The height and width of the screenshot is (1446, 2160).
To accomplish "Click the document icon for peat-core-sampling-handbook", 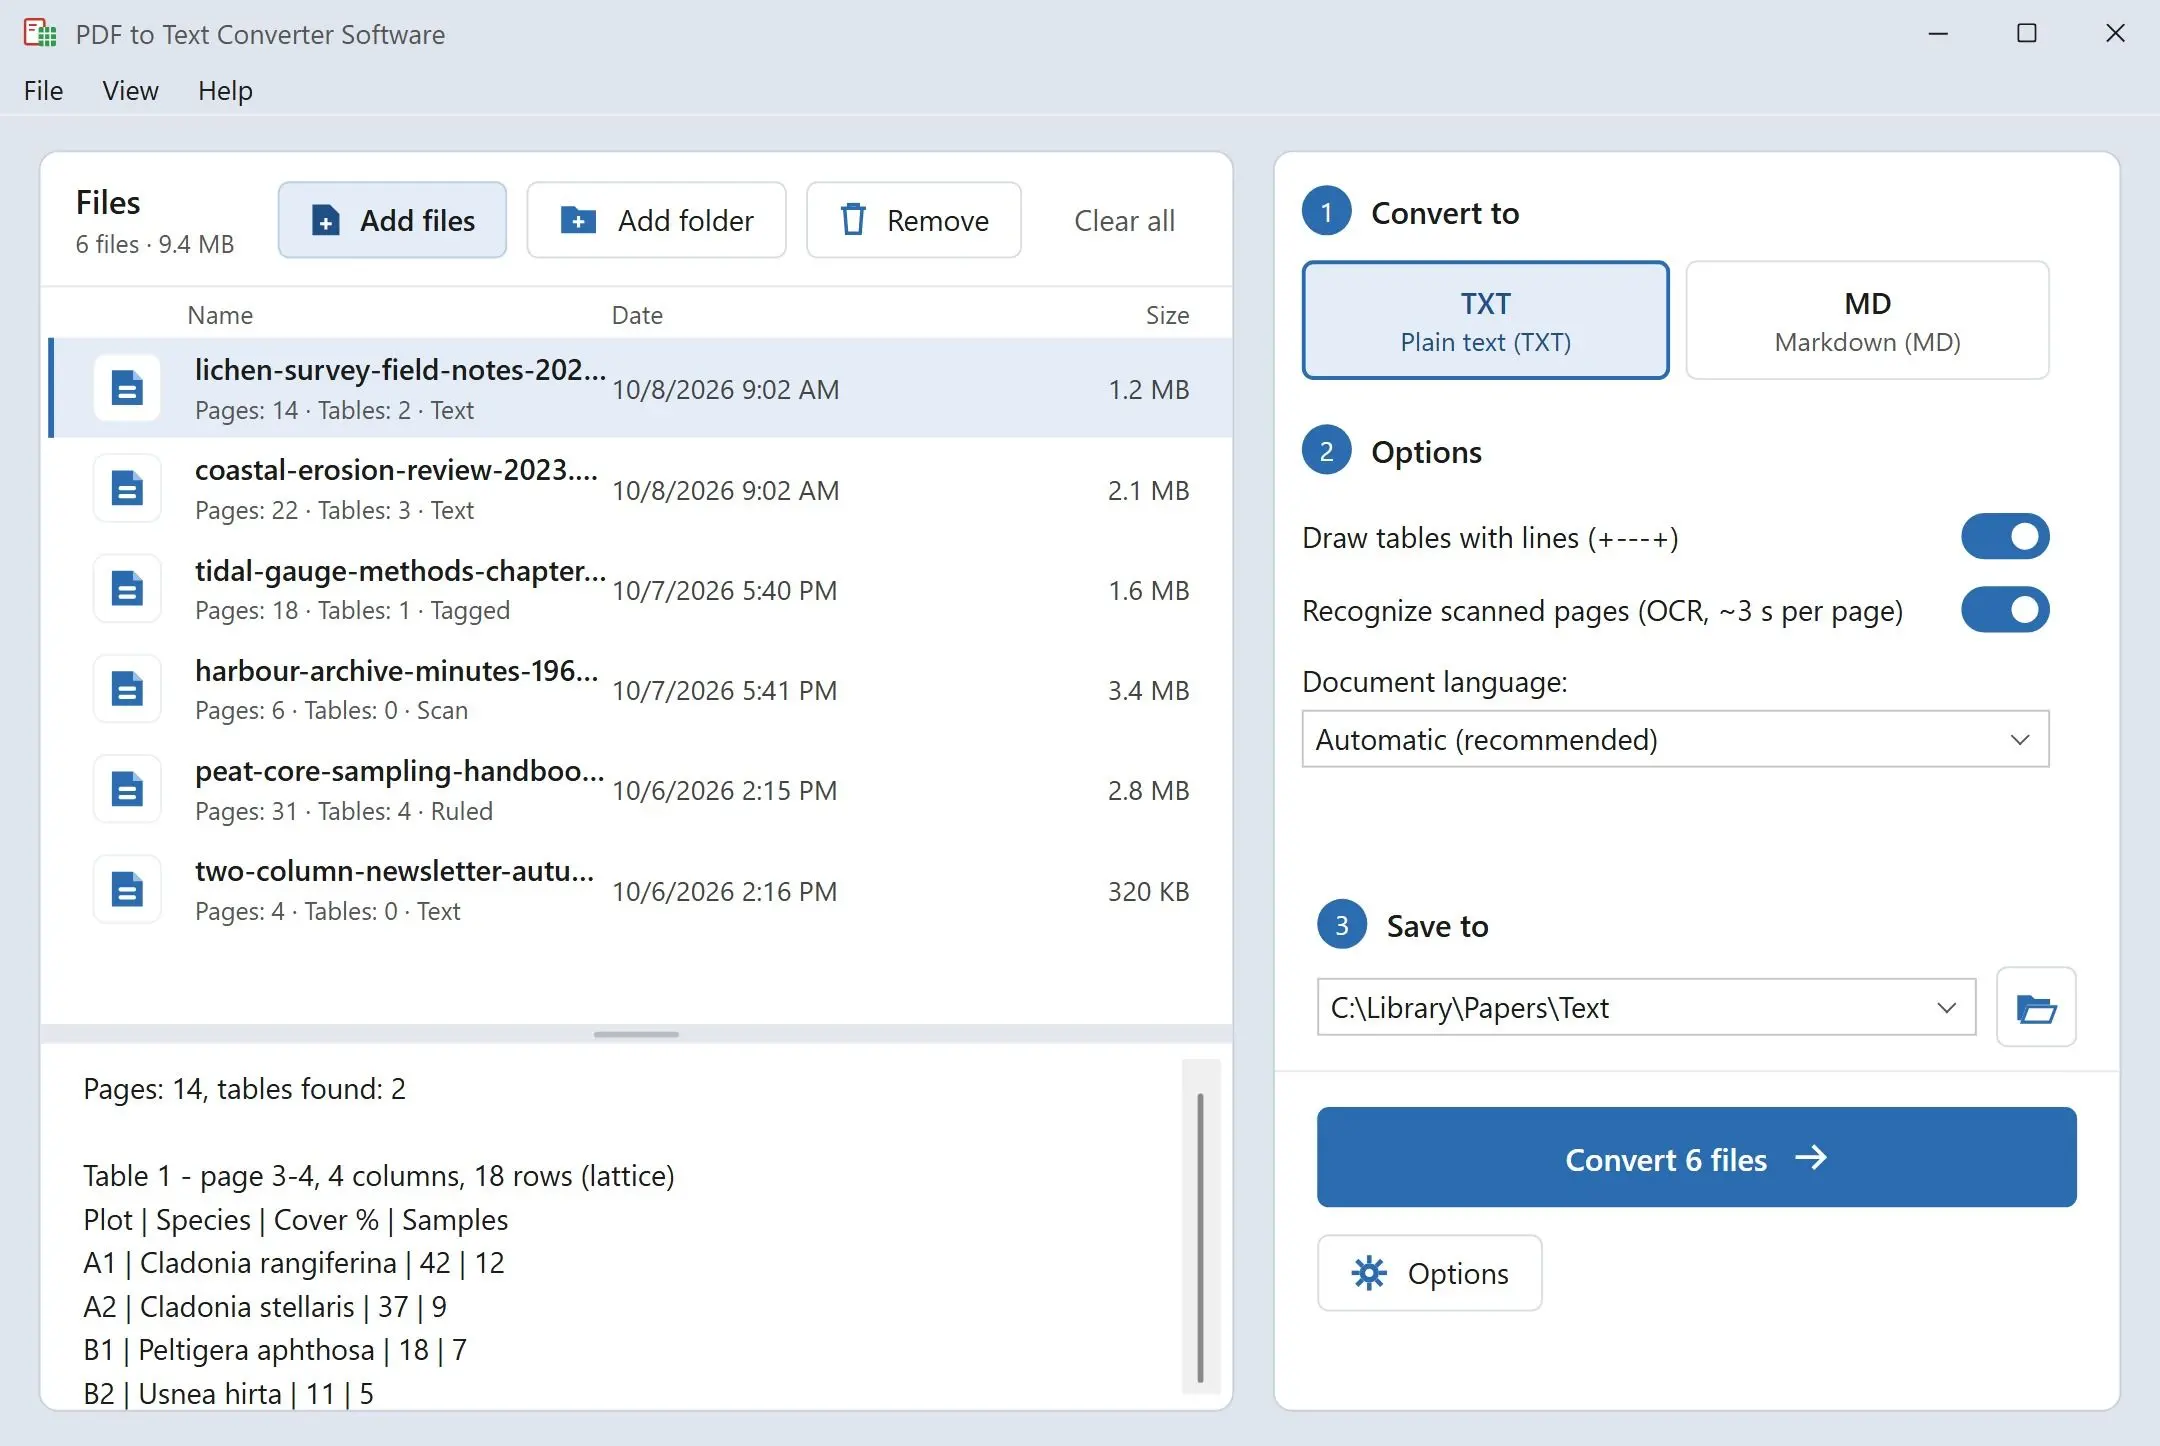I will pyautogui.click(x=127, y=789).
